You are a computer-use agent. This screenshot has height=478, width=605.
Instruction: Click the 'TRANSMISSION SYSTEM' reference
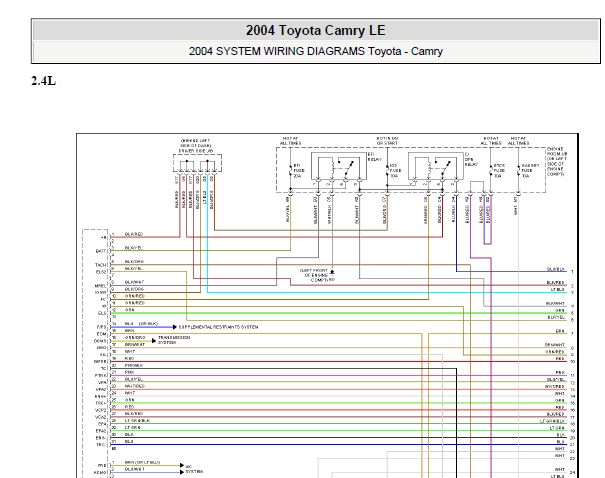tap(174, 340)
